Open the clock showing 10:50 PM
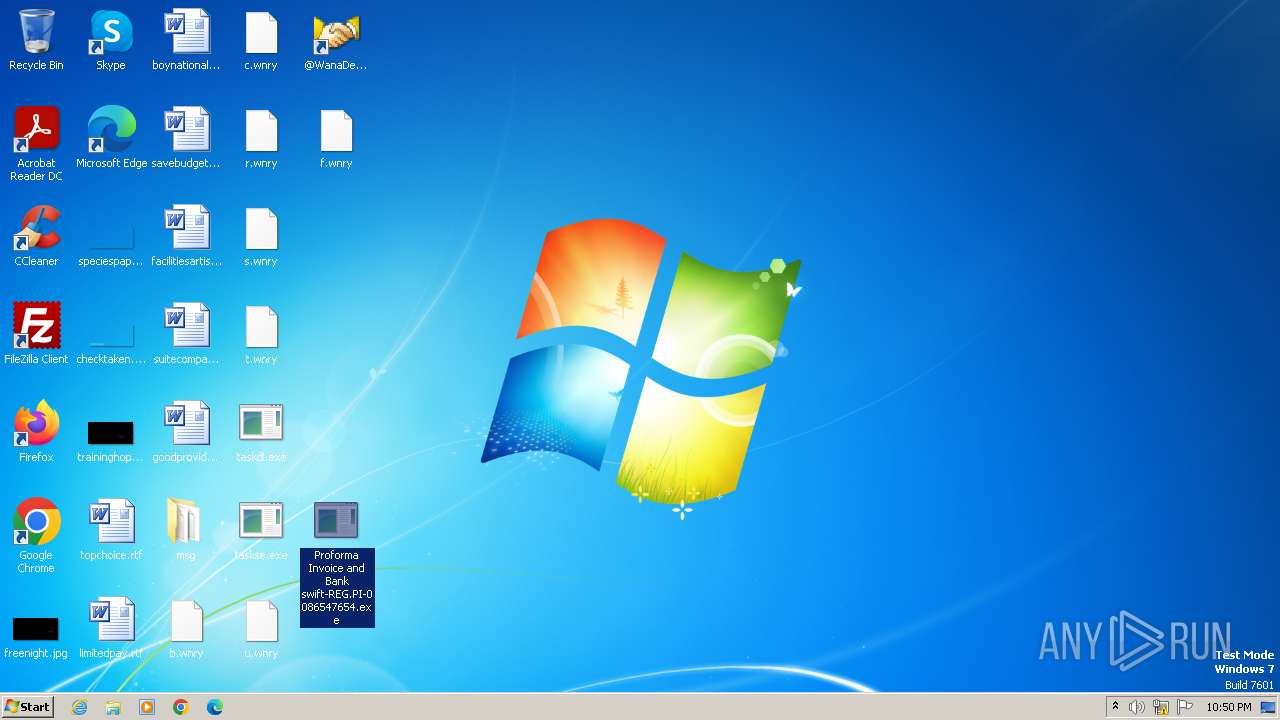1280x720 pixels. 1229,707
